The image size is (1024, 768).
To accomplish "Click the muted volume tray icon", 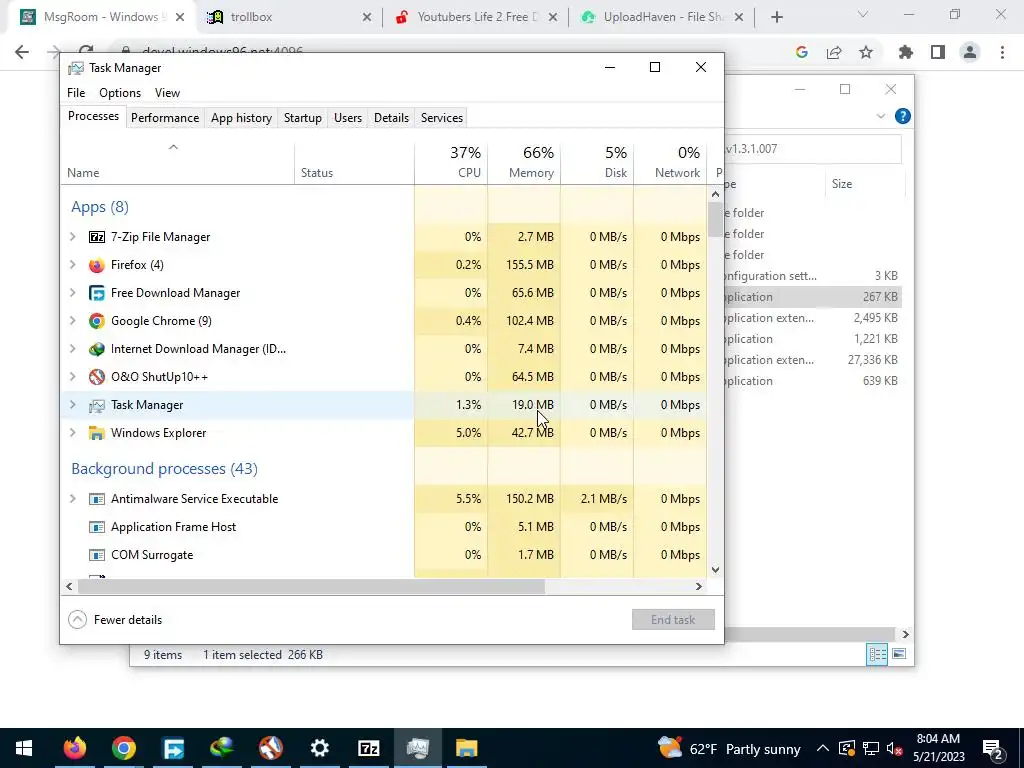I will click(x=895, y=748).
